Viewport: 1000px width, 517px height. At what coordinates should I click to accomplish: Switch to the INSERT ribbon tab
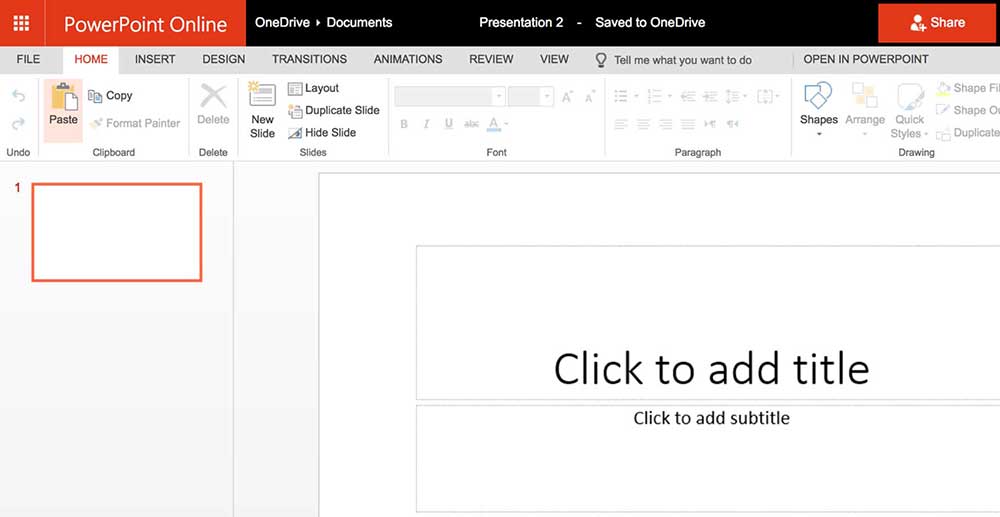[x=155, y=59]
